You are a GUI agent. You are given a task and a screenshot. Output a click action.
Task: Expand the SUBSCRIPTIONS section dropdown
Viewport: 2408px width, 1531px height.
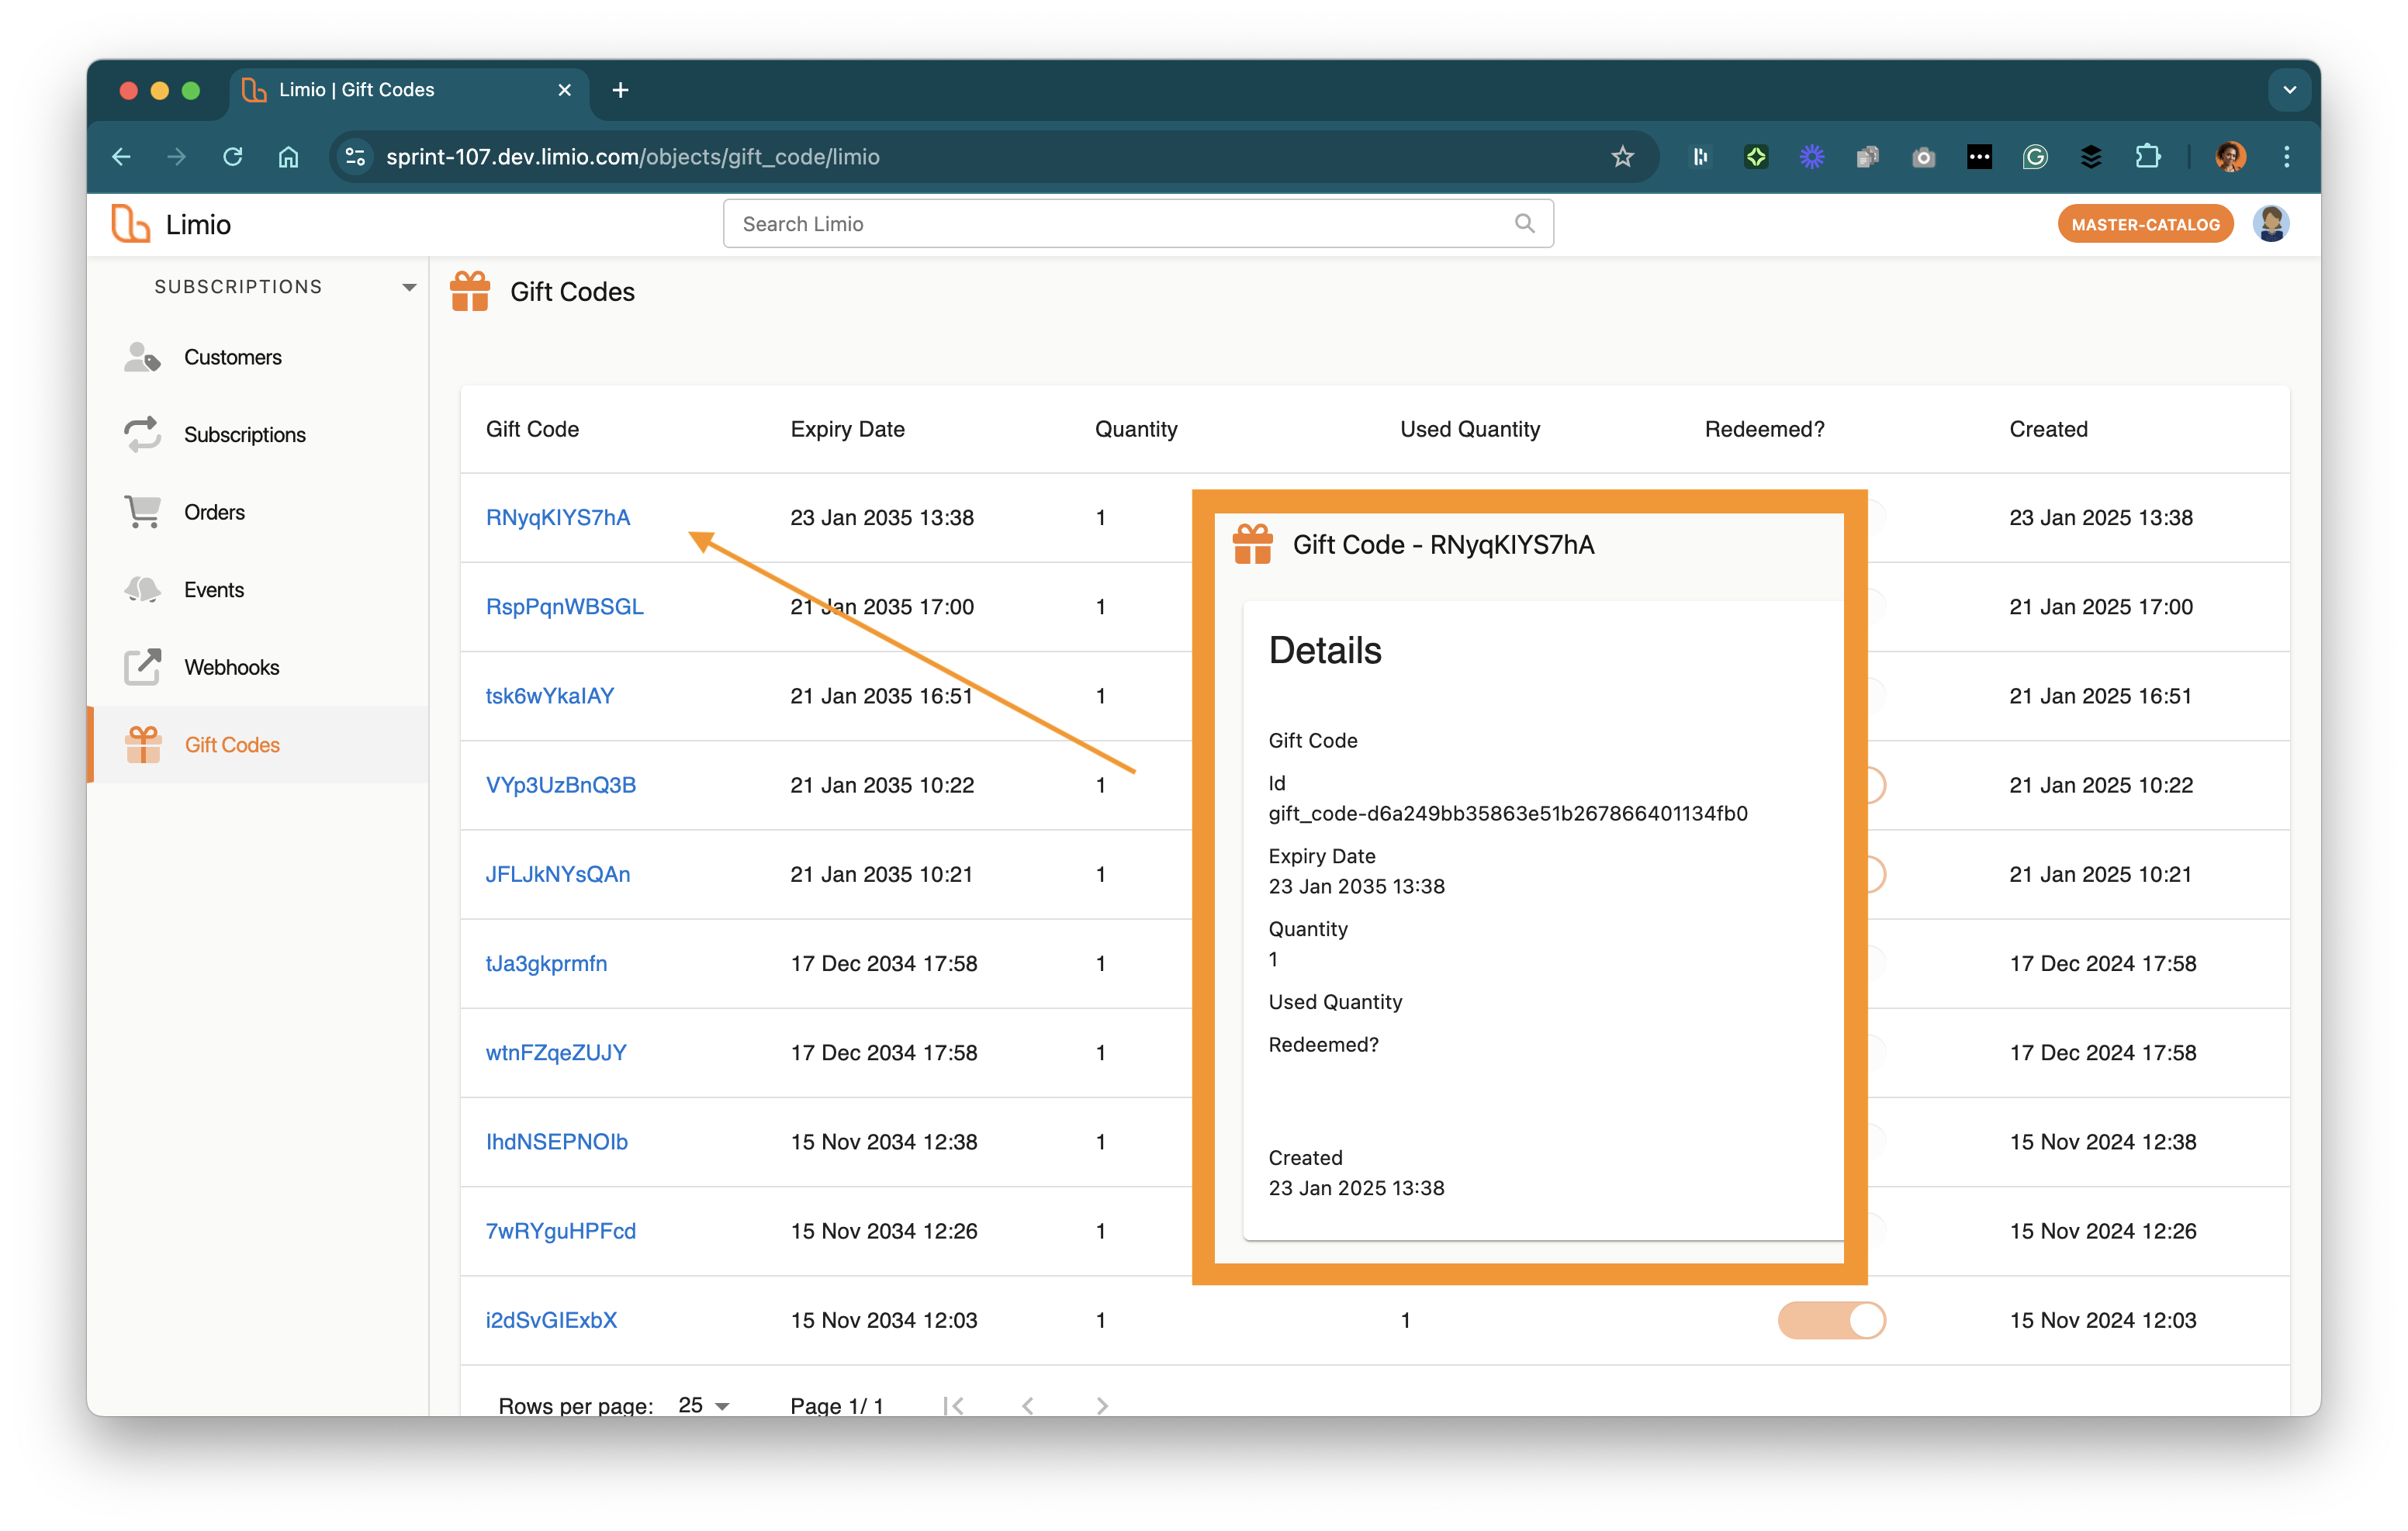point(409,287)
